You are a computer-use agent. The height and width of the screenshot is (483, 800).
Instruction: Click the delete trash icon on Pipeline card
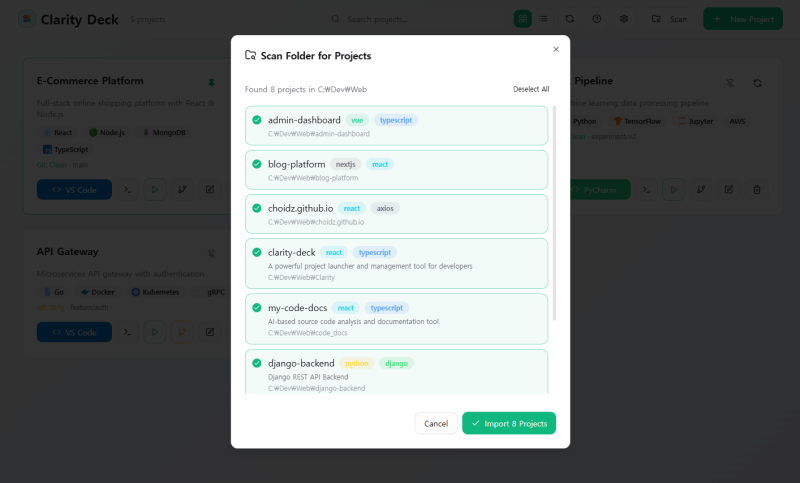click(x=757, y=190)
